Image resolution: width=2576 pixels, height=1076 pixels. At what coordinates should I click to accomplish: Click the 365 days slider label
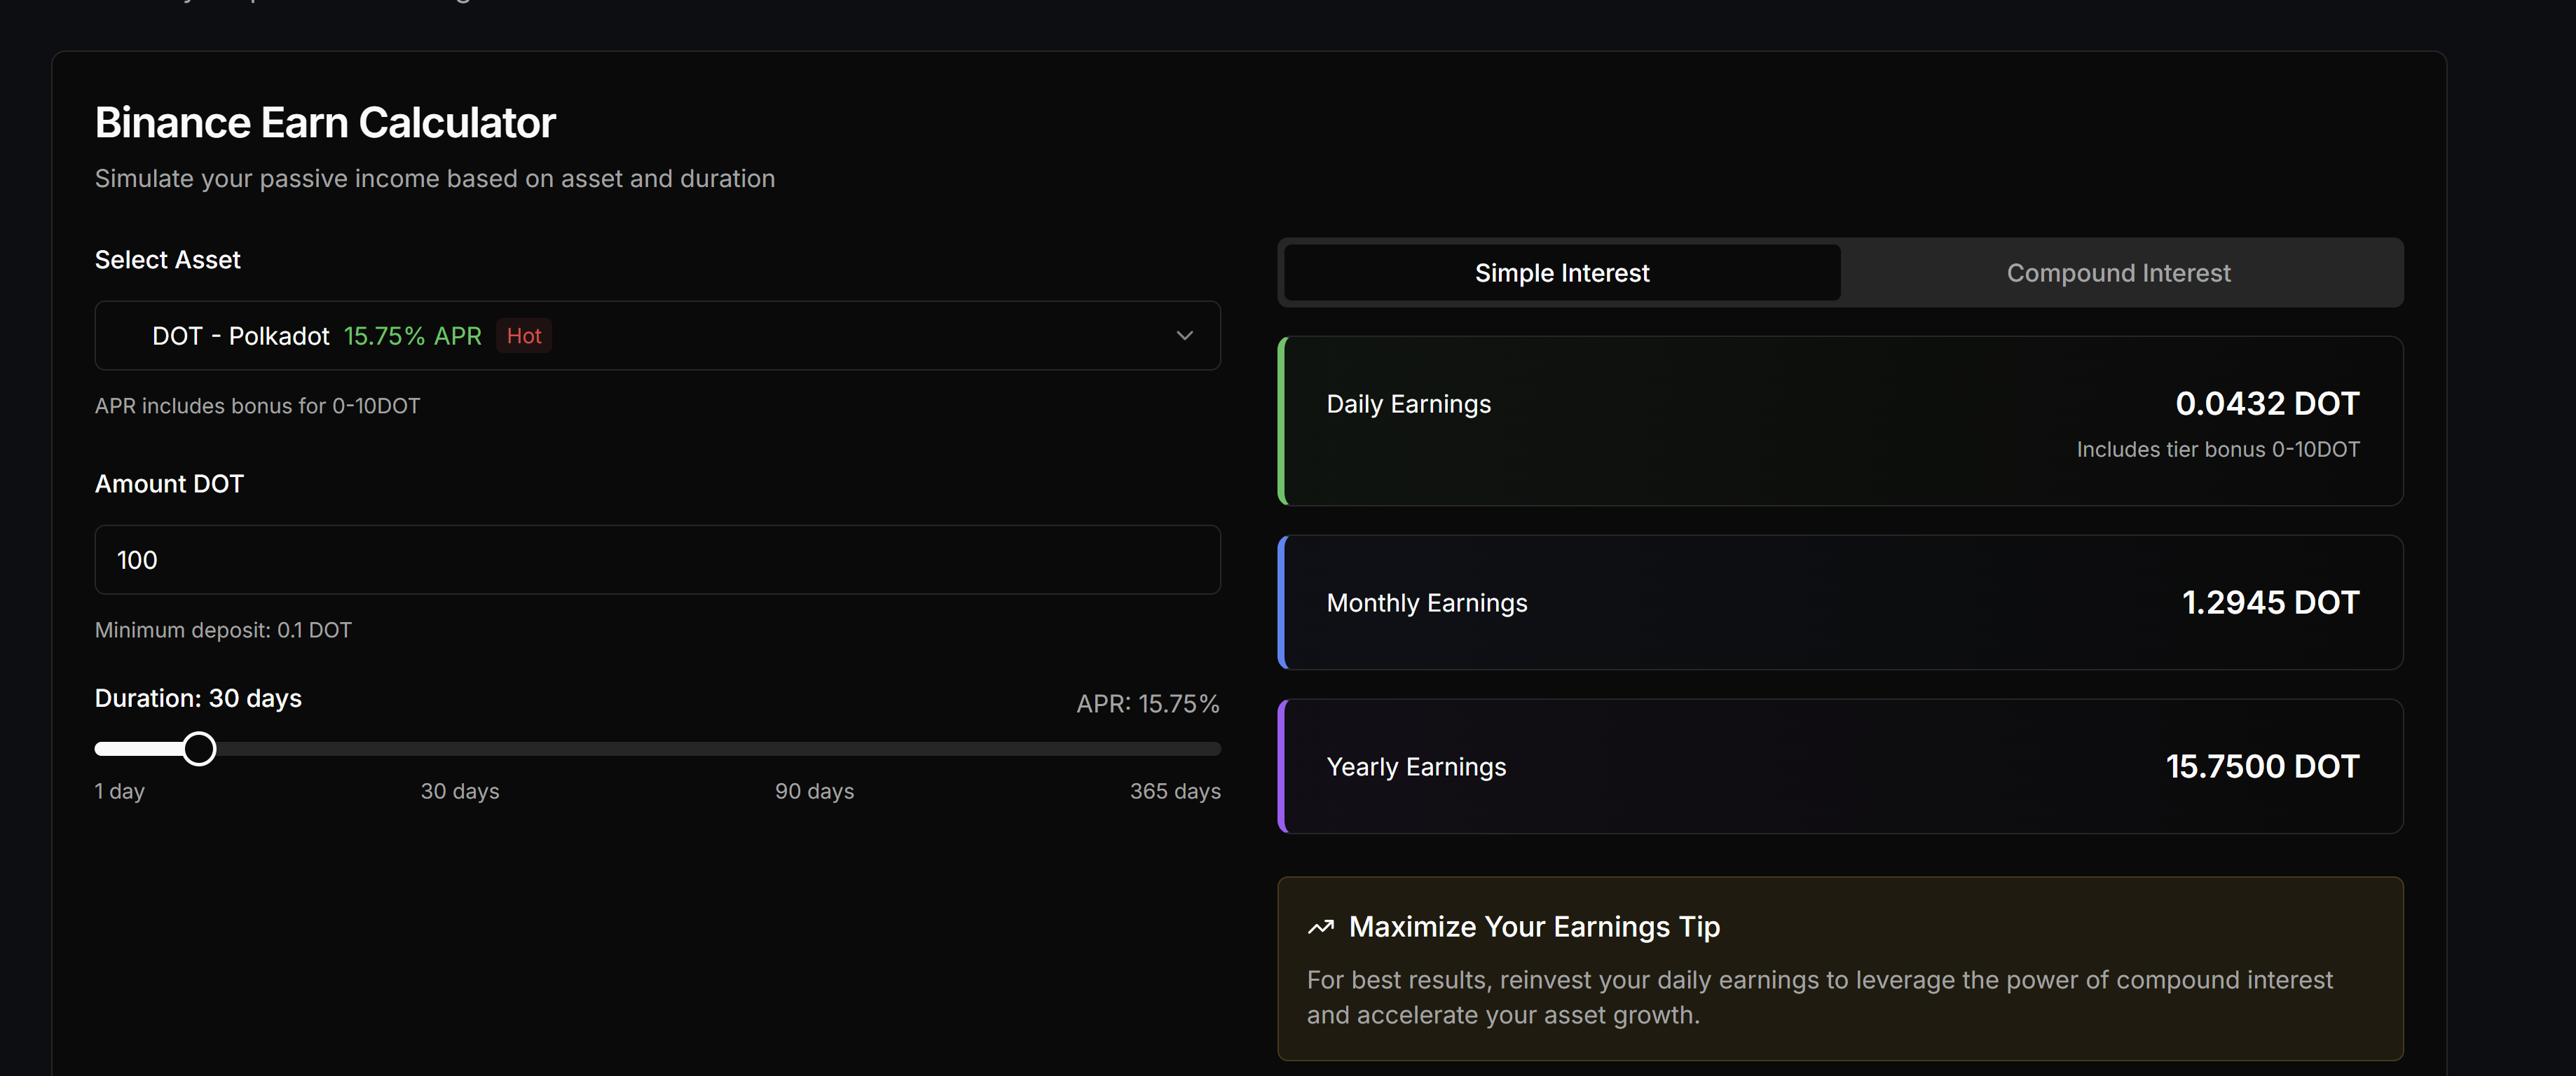[x=1175, y=791]
